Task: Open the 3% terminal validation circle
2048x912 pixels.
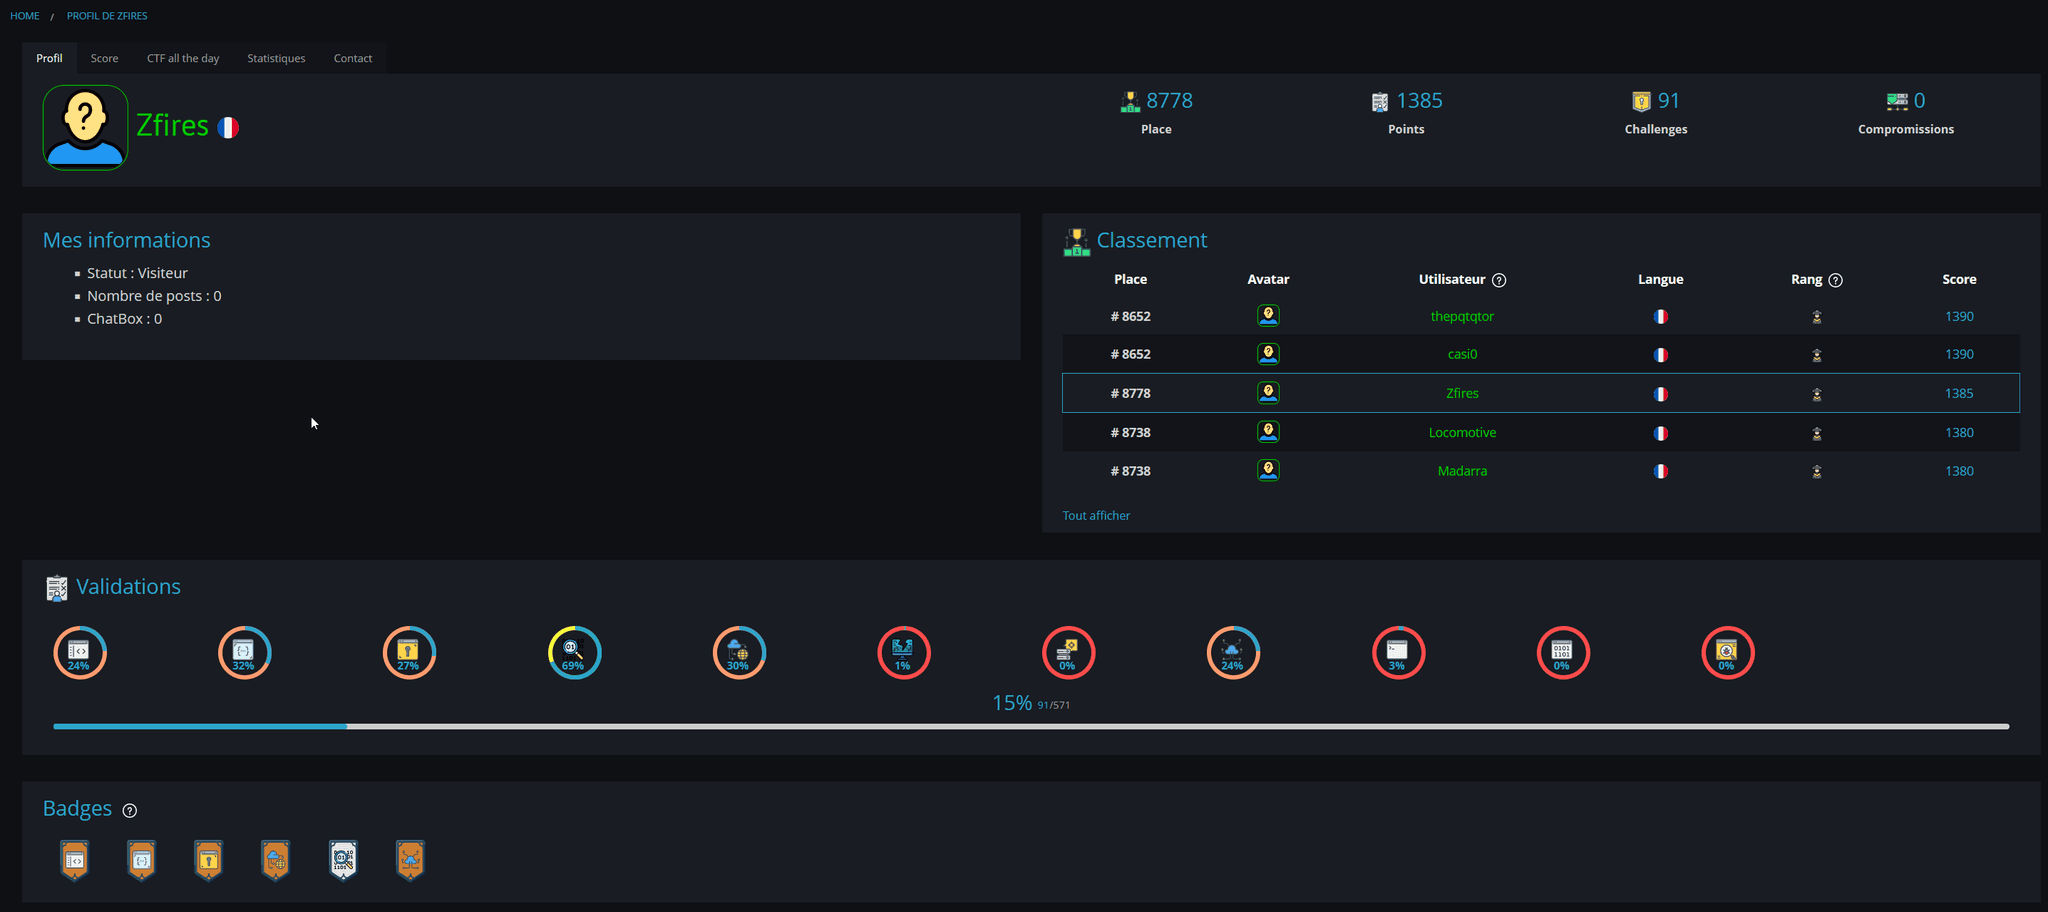Action: pos(1398,653)
